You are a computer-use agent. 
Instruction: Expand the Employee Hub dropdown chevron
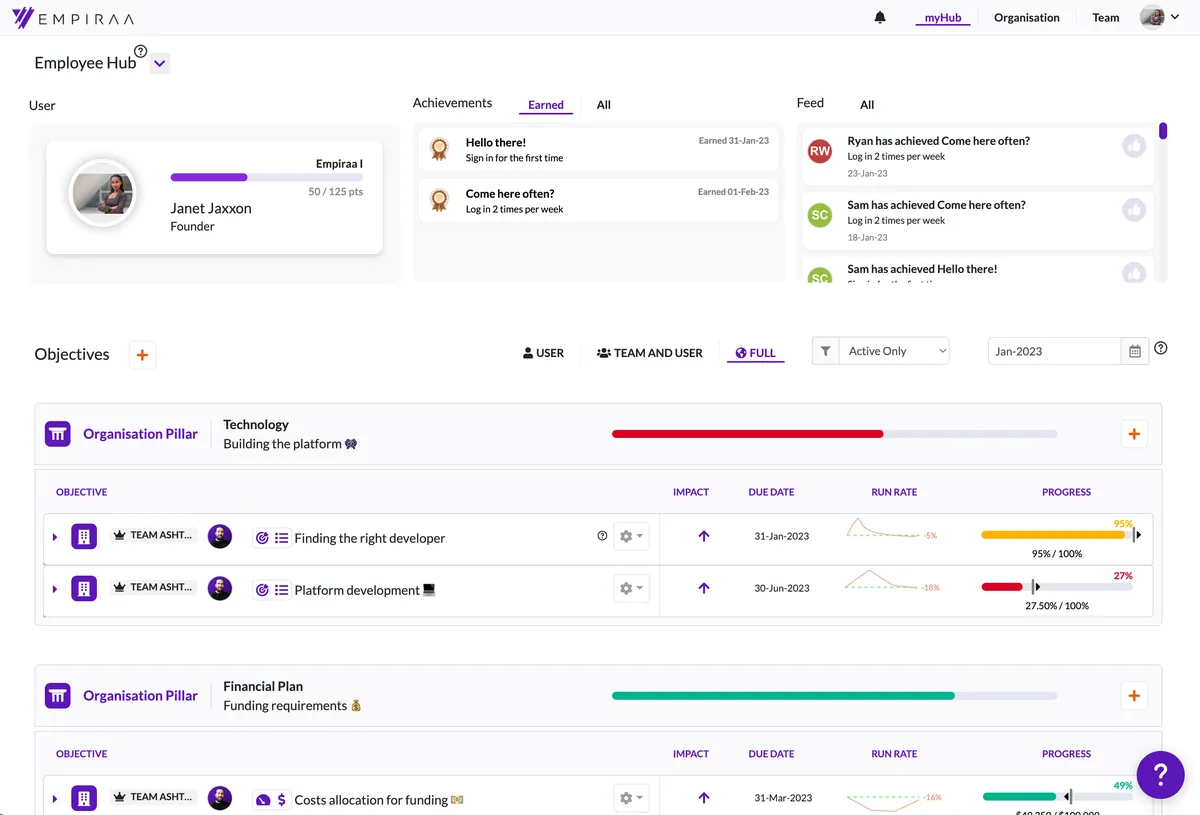(160, 64)
